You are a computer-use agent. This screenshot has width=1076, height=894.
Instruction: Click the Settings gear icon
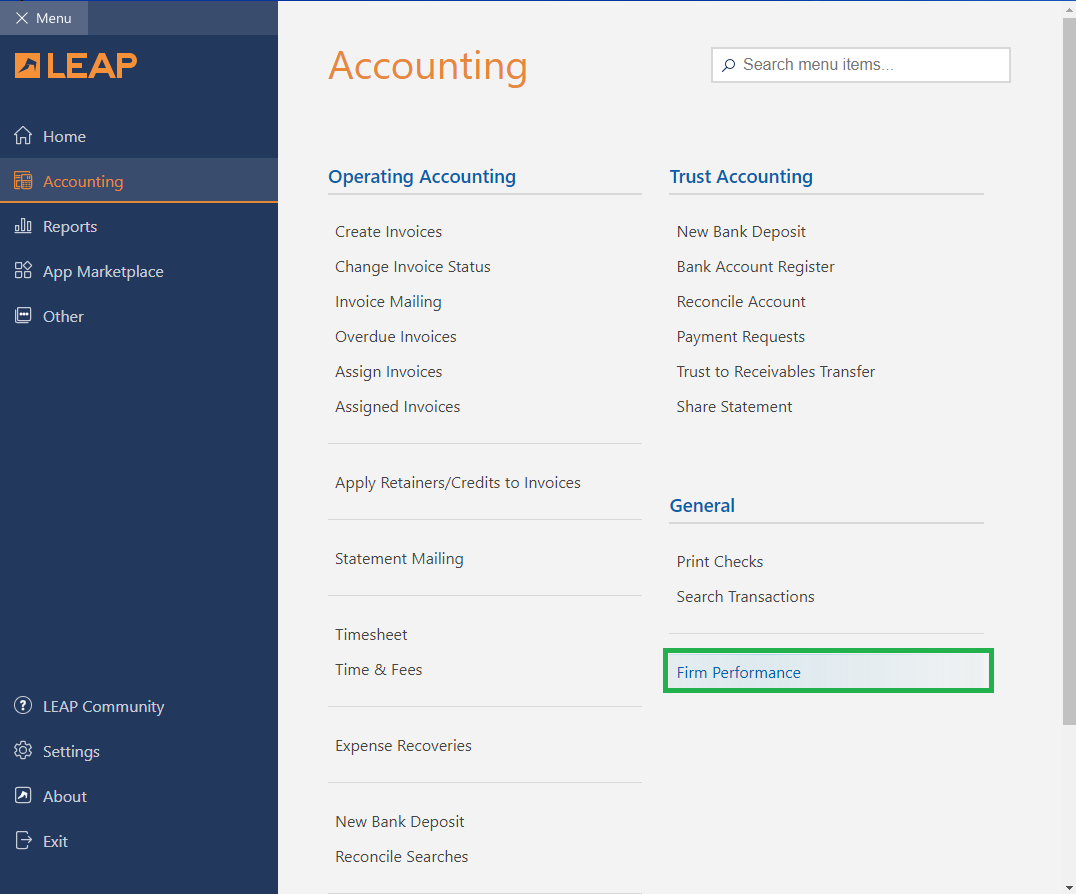(23, 751)
